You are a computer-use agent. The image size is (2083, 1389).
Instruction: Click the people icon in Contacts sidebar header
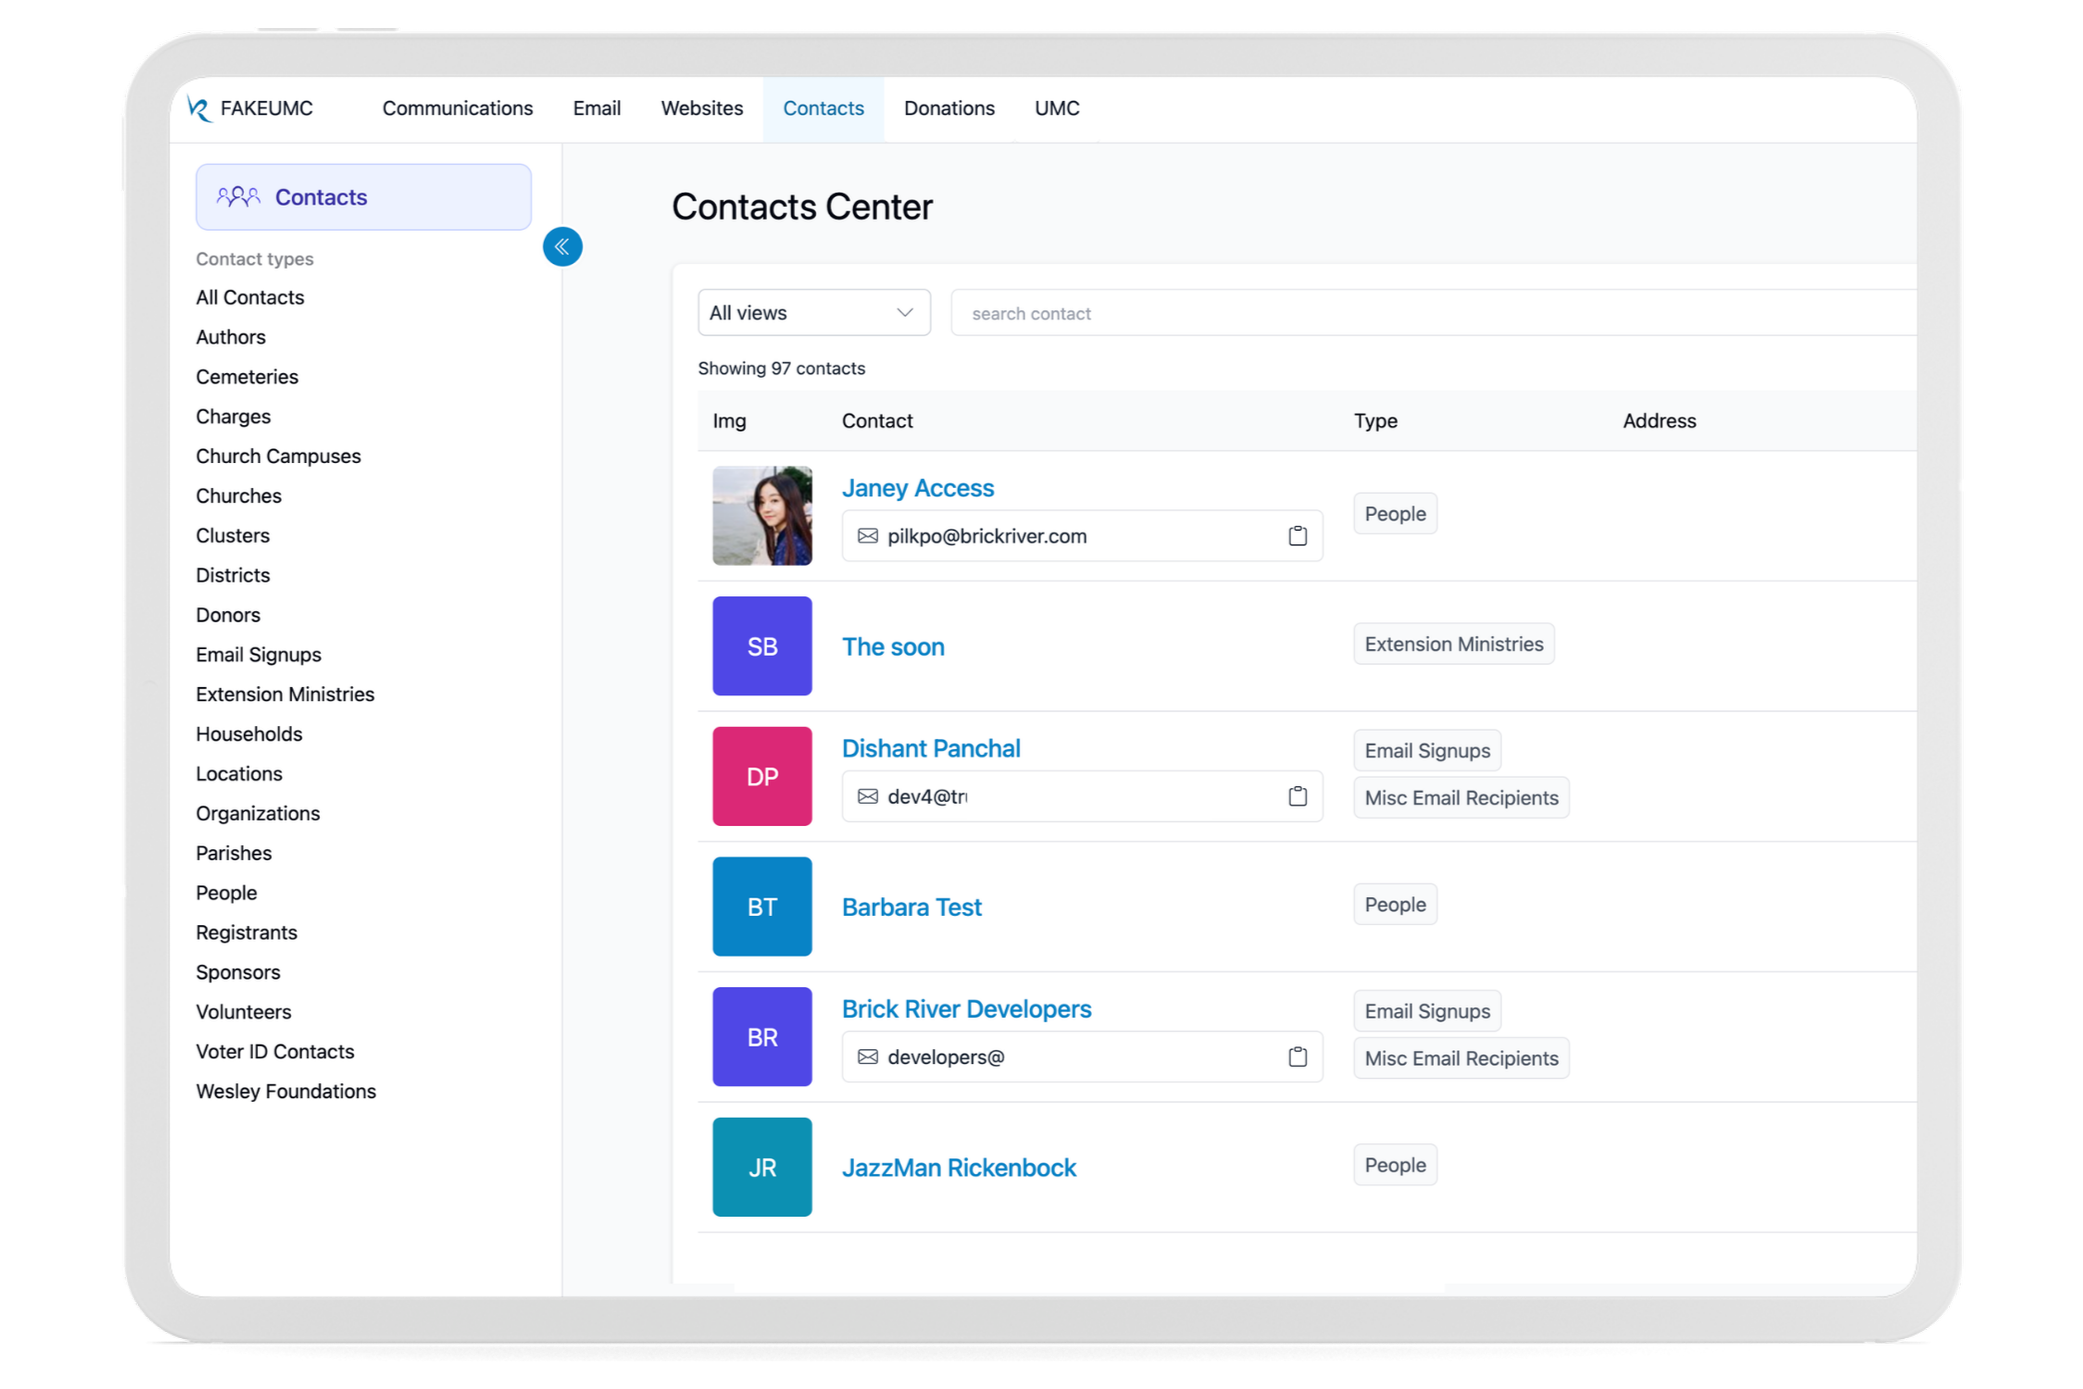(x=238, y=197)
